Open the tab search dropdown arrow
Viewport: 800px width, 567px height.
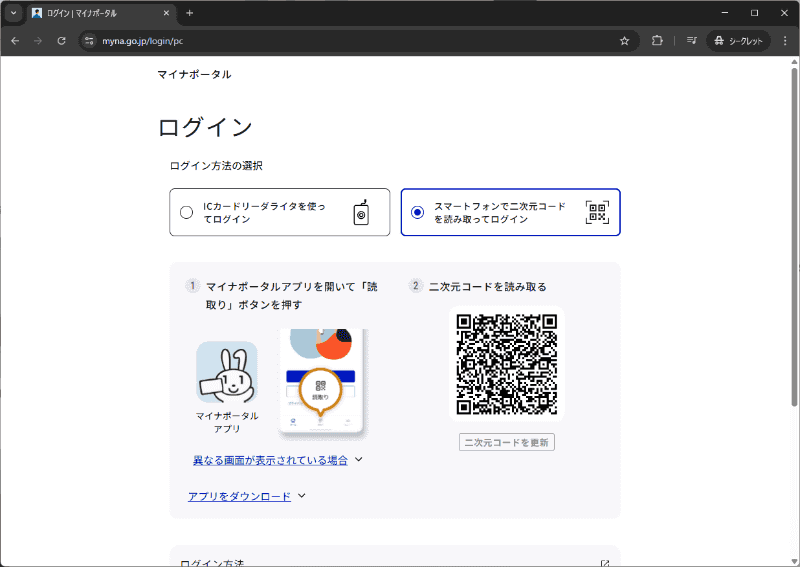tap(14, 13)
